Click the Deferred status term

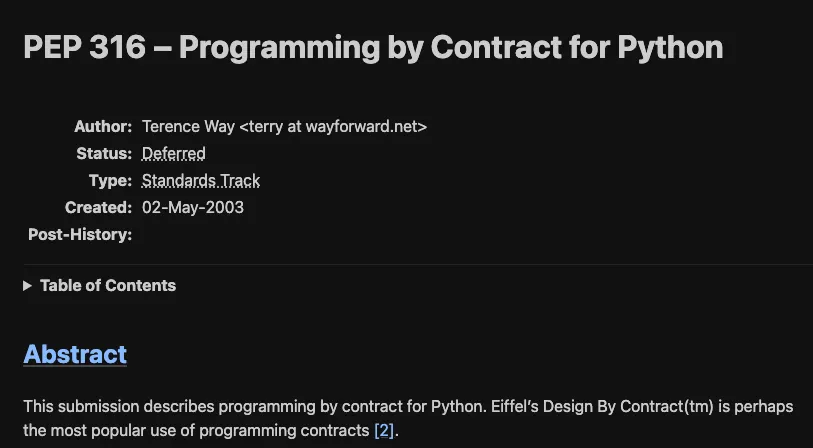[174, 153]
